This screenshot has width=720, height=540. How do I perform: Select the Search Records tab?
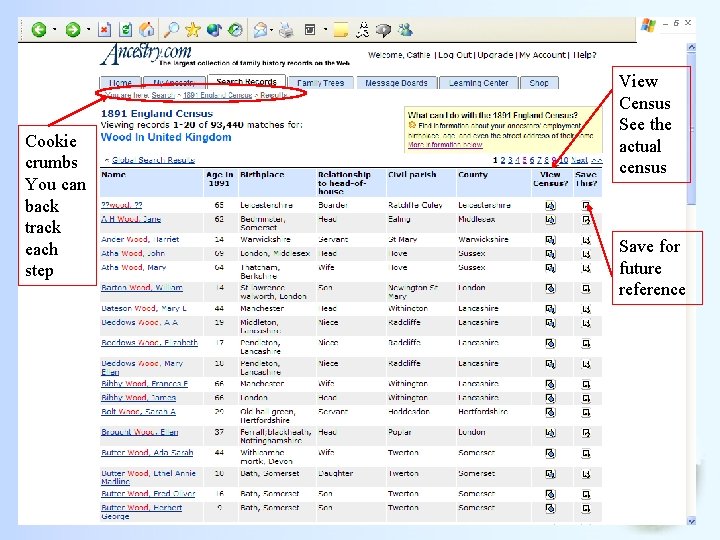(x=247, y=81)
